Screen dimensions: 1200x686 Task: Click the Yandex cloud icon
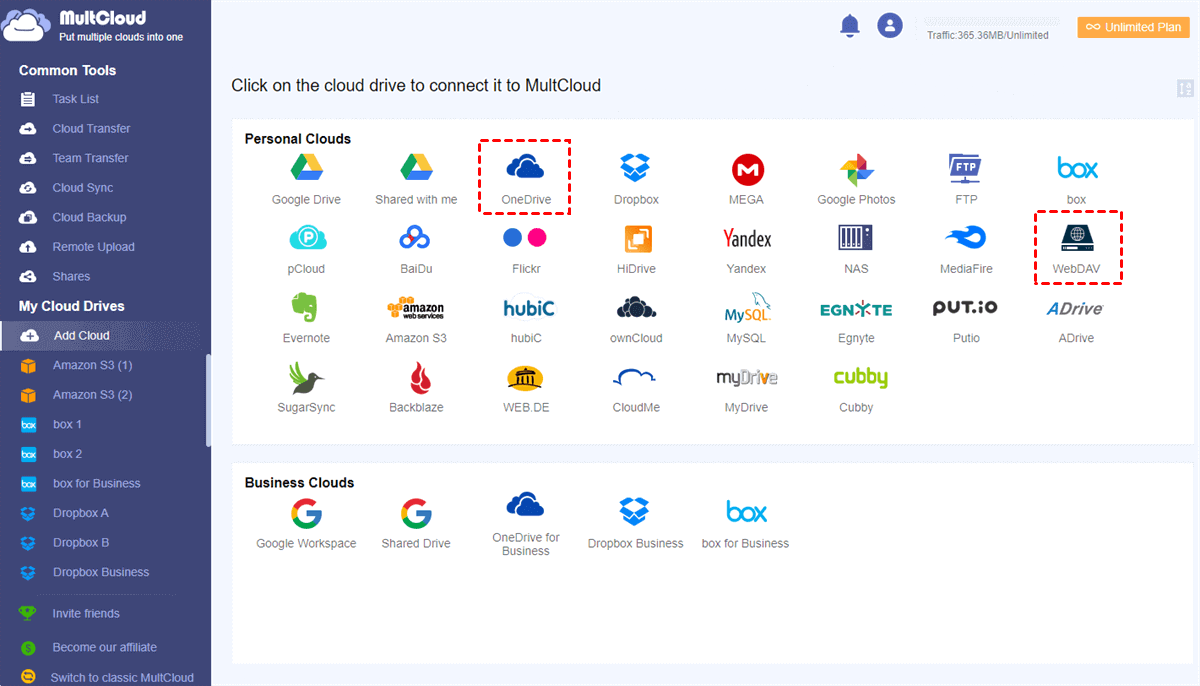[x=746, y=238]
